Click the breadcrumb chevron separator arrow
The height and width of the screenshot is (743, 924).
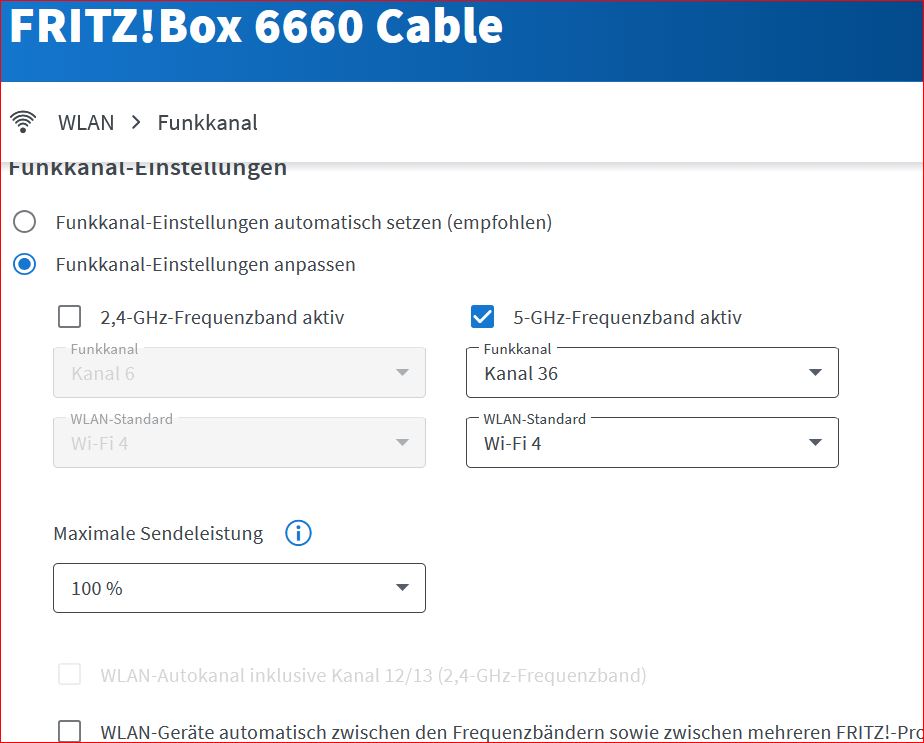[x=136, y=123]
